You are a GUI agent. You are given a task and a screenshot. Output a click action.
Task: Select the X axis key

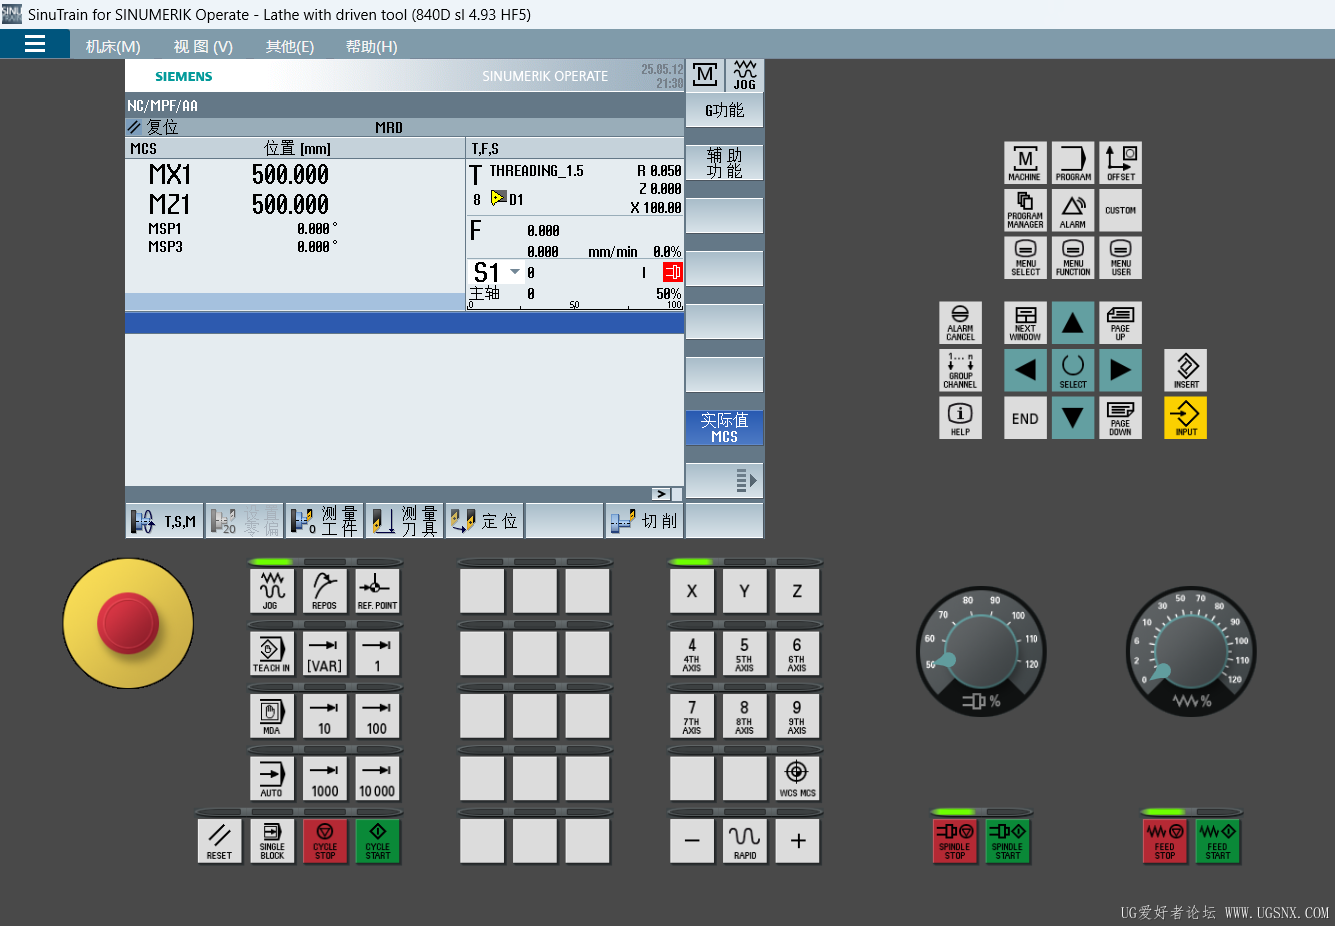pos(692,591)
